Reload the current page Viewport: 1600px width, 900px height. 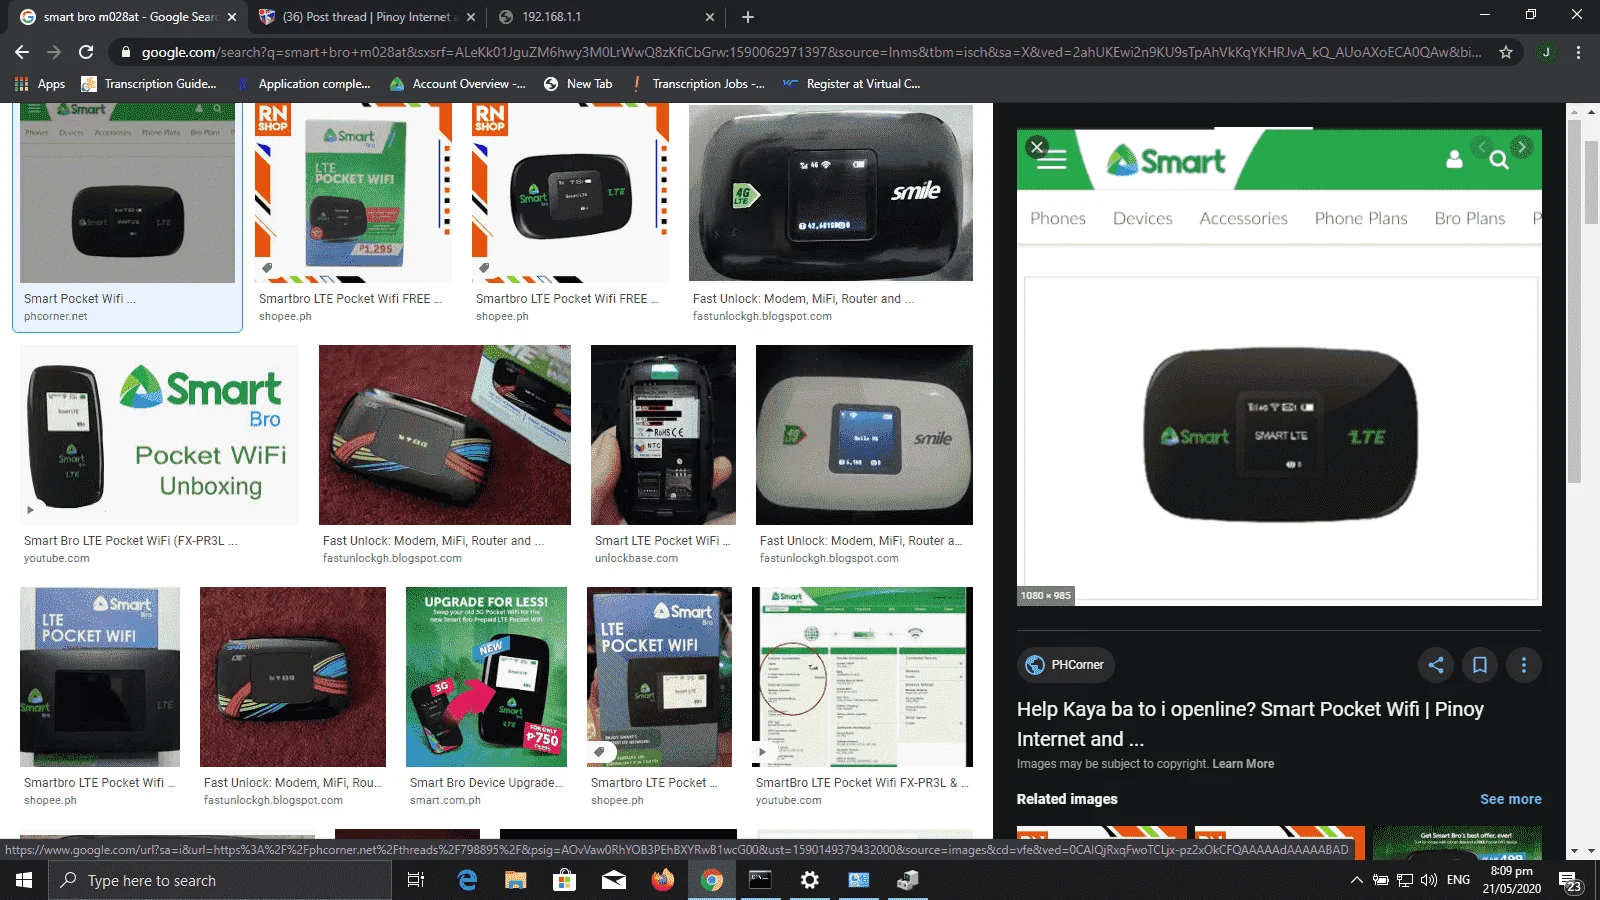click(x=86, y=52)
